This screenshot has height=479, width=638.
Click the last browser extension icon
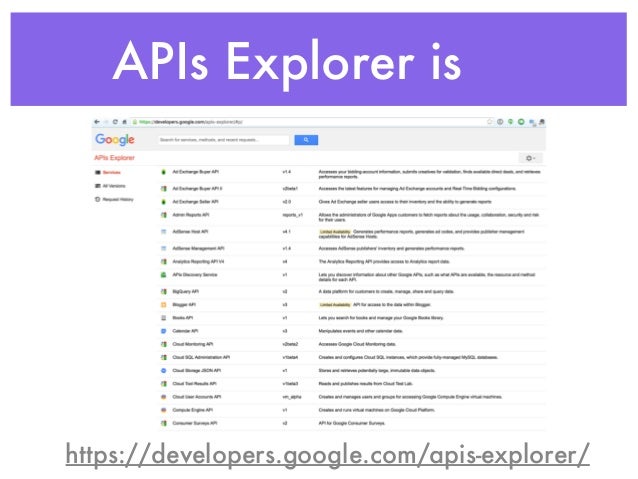pyautogui.click(x=542, y=122)
